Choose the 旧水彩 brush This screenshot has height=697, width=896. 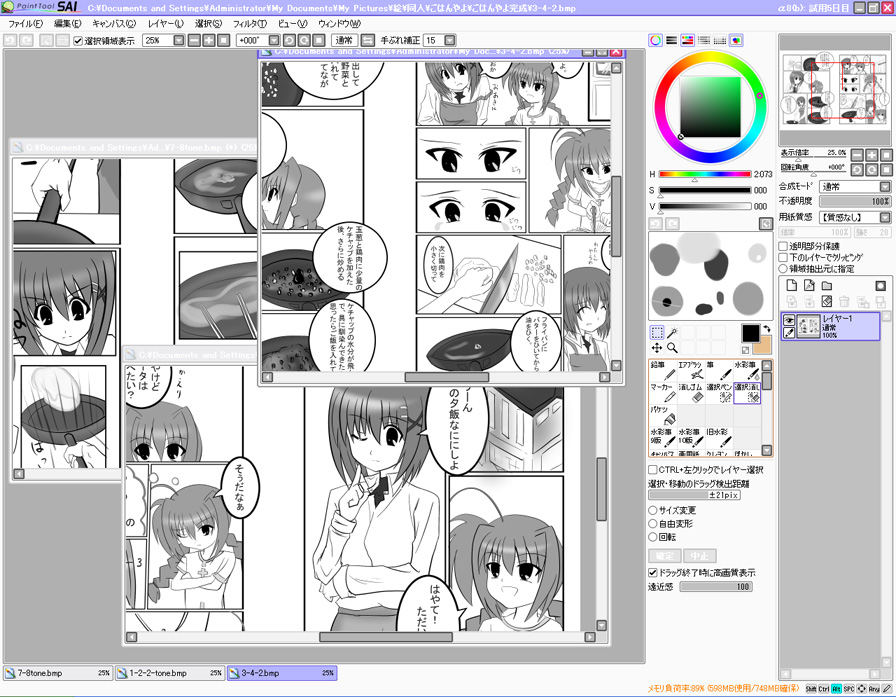[x=718, y=438]
